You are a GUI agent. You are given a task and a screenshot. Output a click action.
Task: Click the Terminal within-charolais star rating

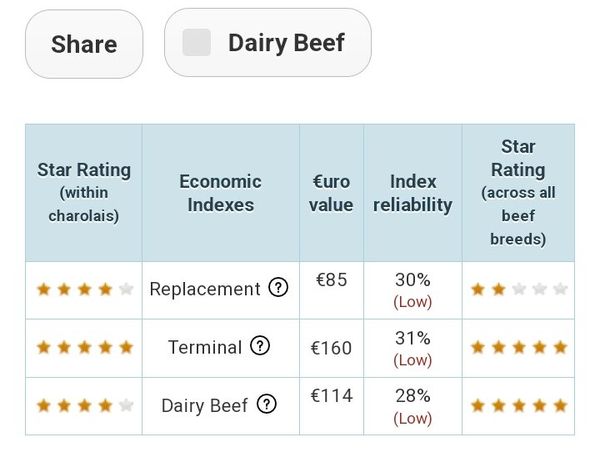(84, 347)
